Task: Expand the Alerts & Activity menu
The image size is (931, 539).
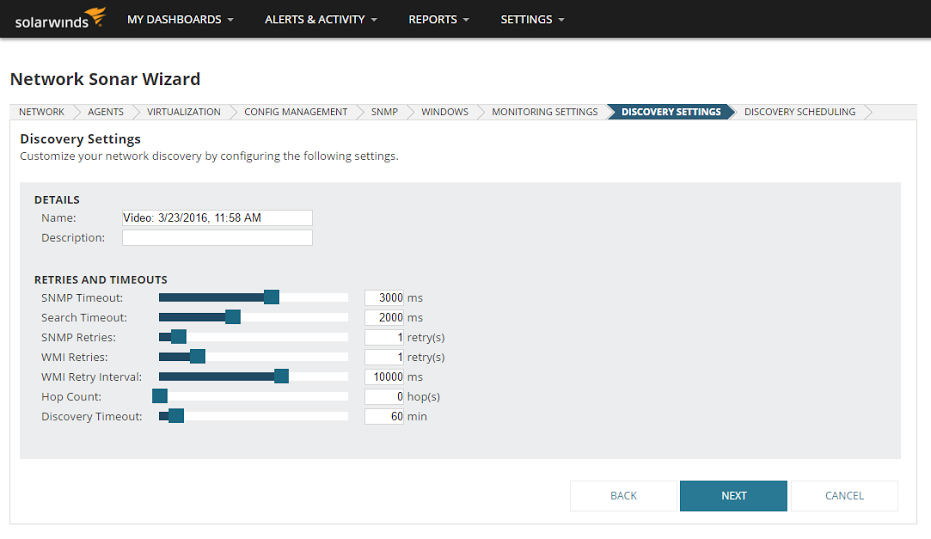Action: click(321, 20)
